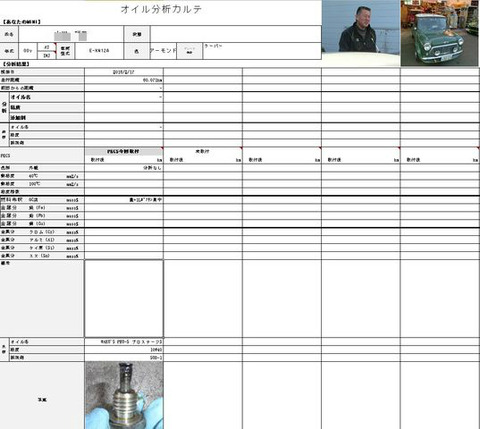Viewport: 480px width, 429px height.
Task: Click the ケイ素 (Si) row label
Action: tap(42, 248)
